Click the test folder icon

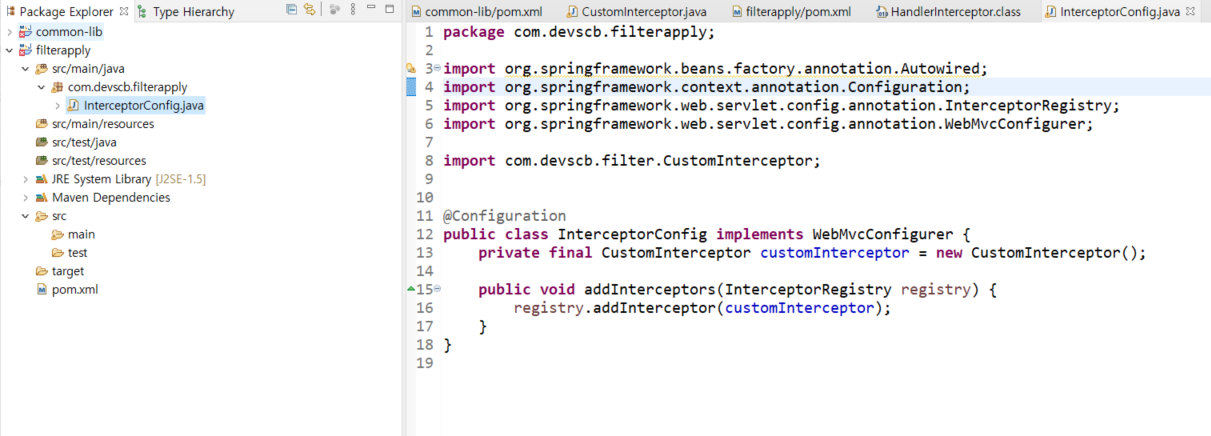click(x=57, y=252)
